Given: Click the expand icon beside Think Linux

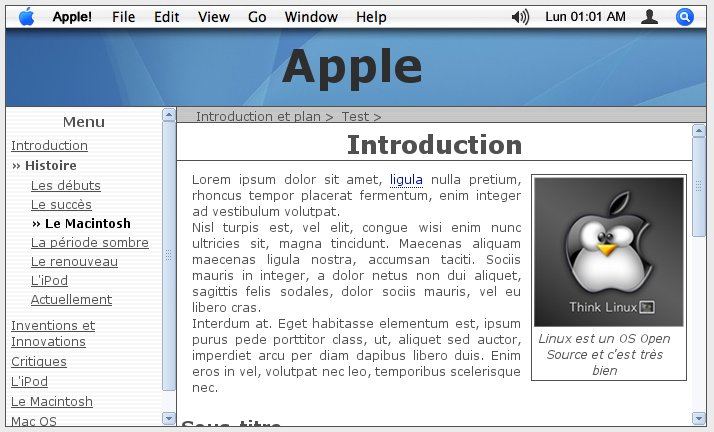Looking at the screenshot, I should [x=647, y=307].
